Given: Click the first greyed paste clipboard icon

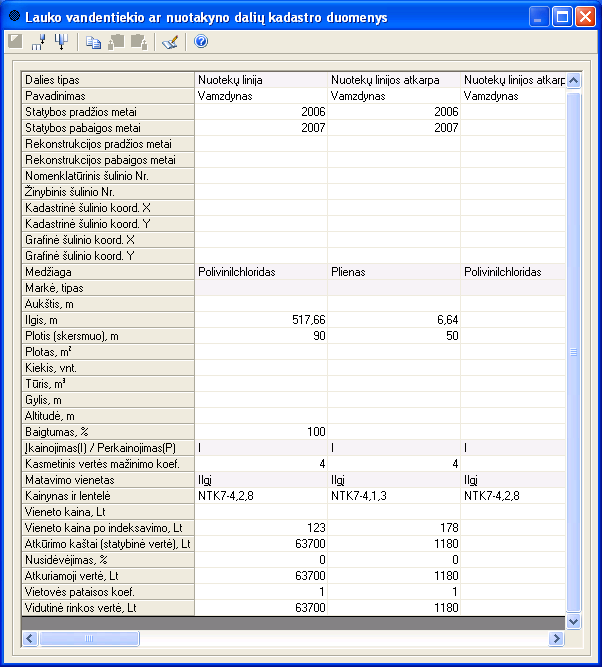Looking at the screenshot, I should point(116,42).
